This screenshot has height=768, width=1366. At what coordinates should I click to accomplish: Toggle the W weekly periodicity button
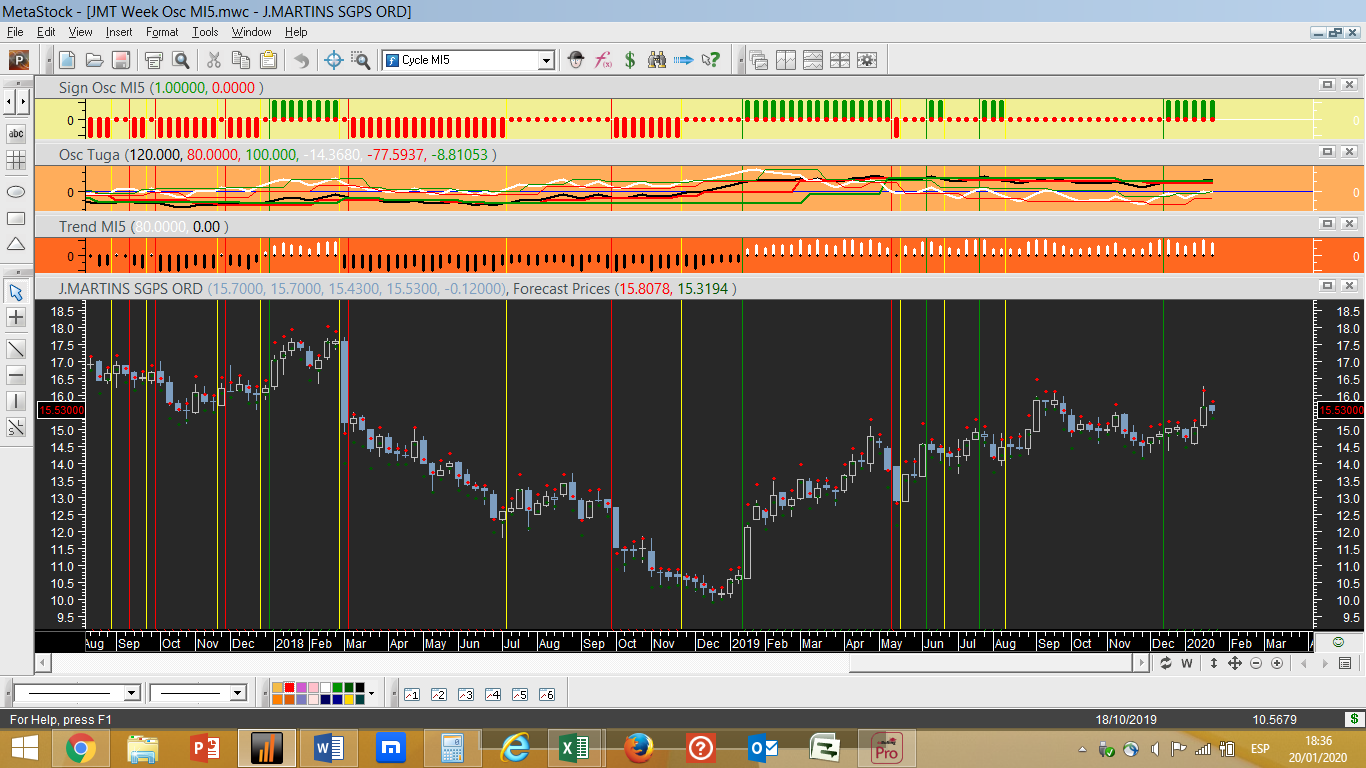coord(1188,663)
